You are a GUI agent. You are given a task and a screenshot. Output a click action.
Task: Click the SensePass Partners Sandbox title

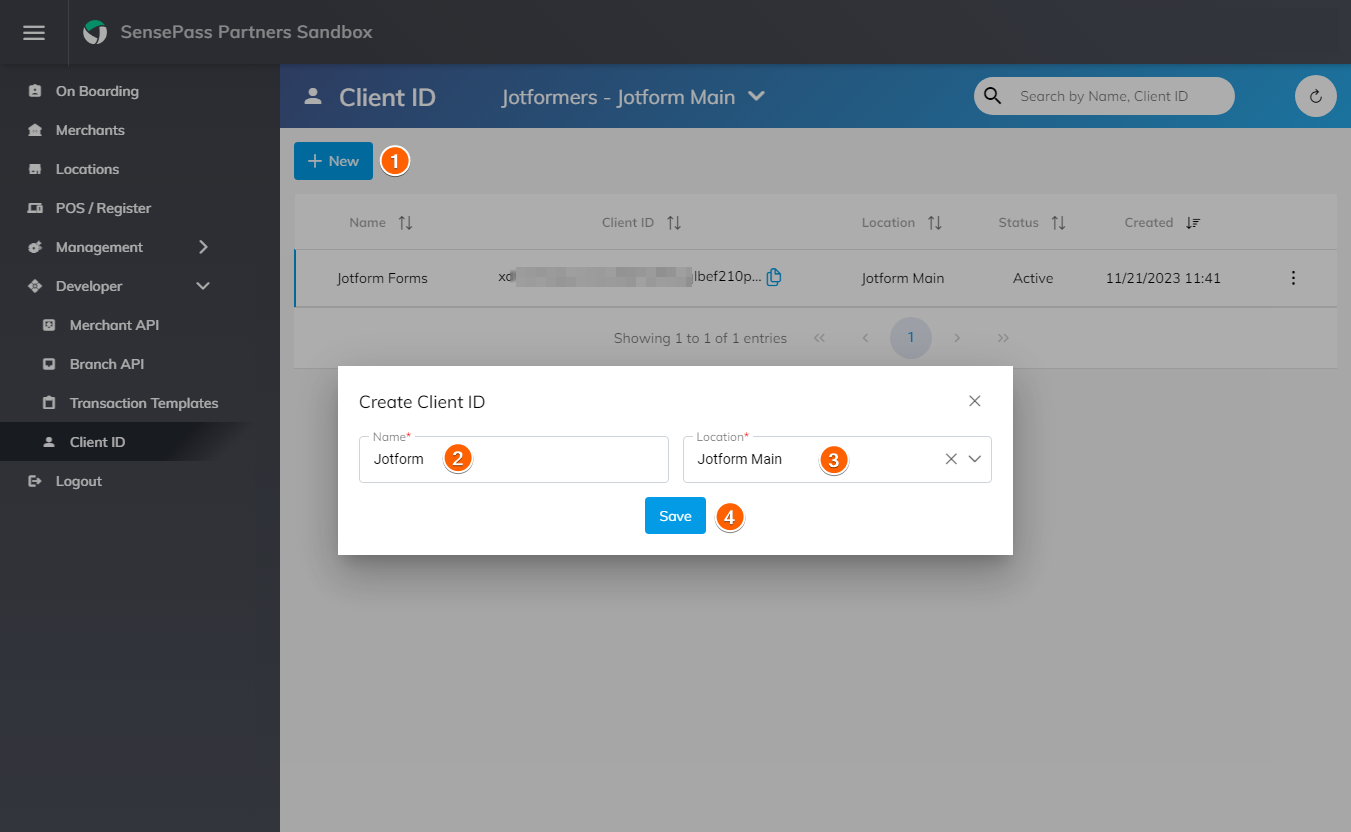click(x=246, y=32)
